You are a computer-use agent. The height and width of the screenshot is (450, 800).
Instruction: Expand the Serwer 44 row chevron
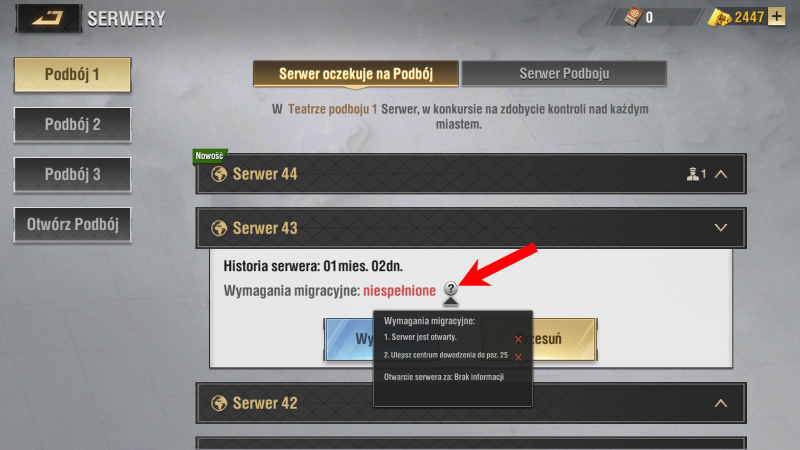[x=721, y=174]
